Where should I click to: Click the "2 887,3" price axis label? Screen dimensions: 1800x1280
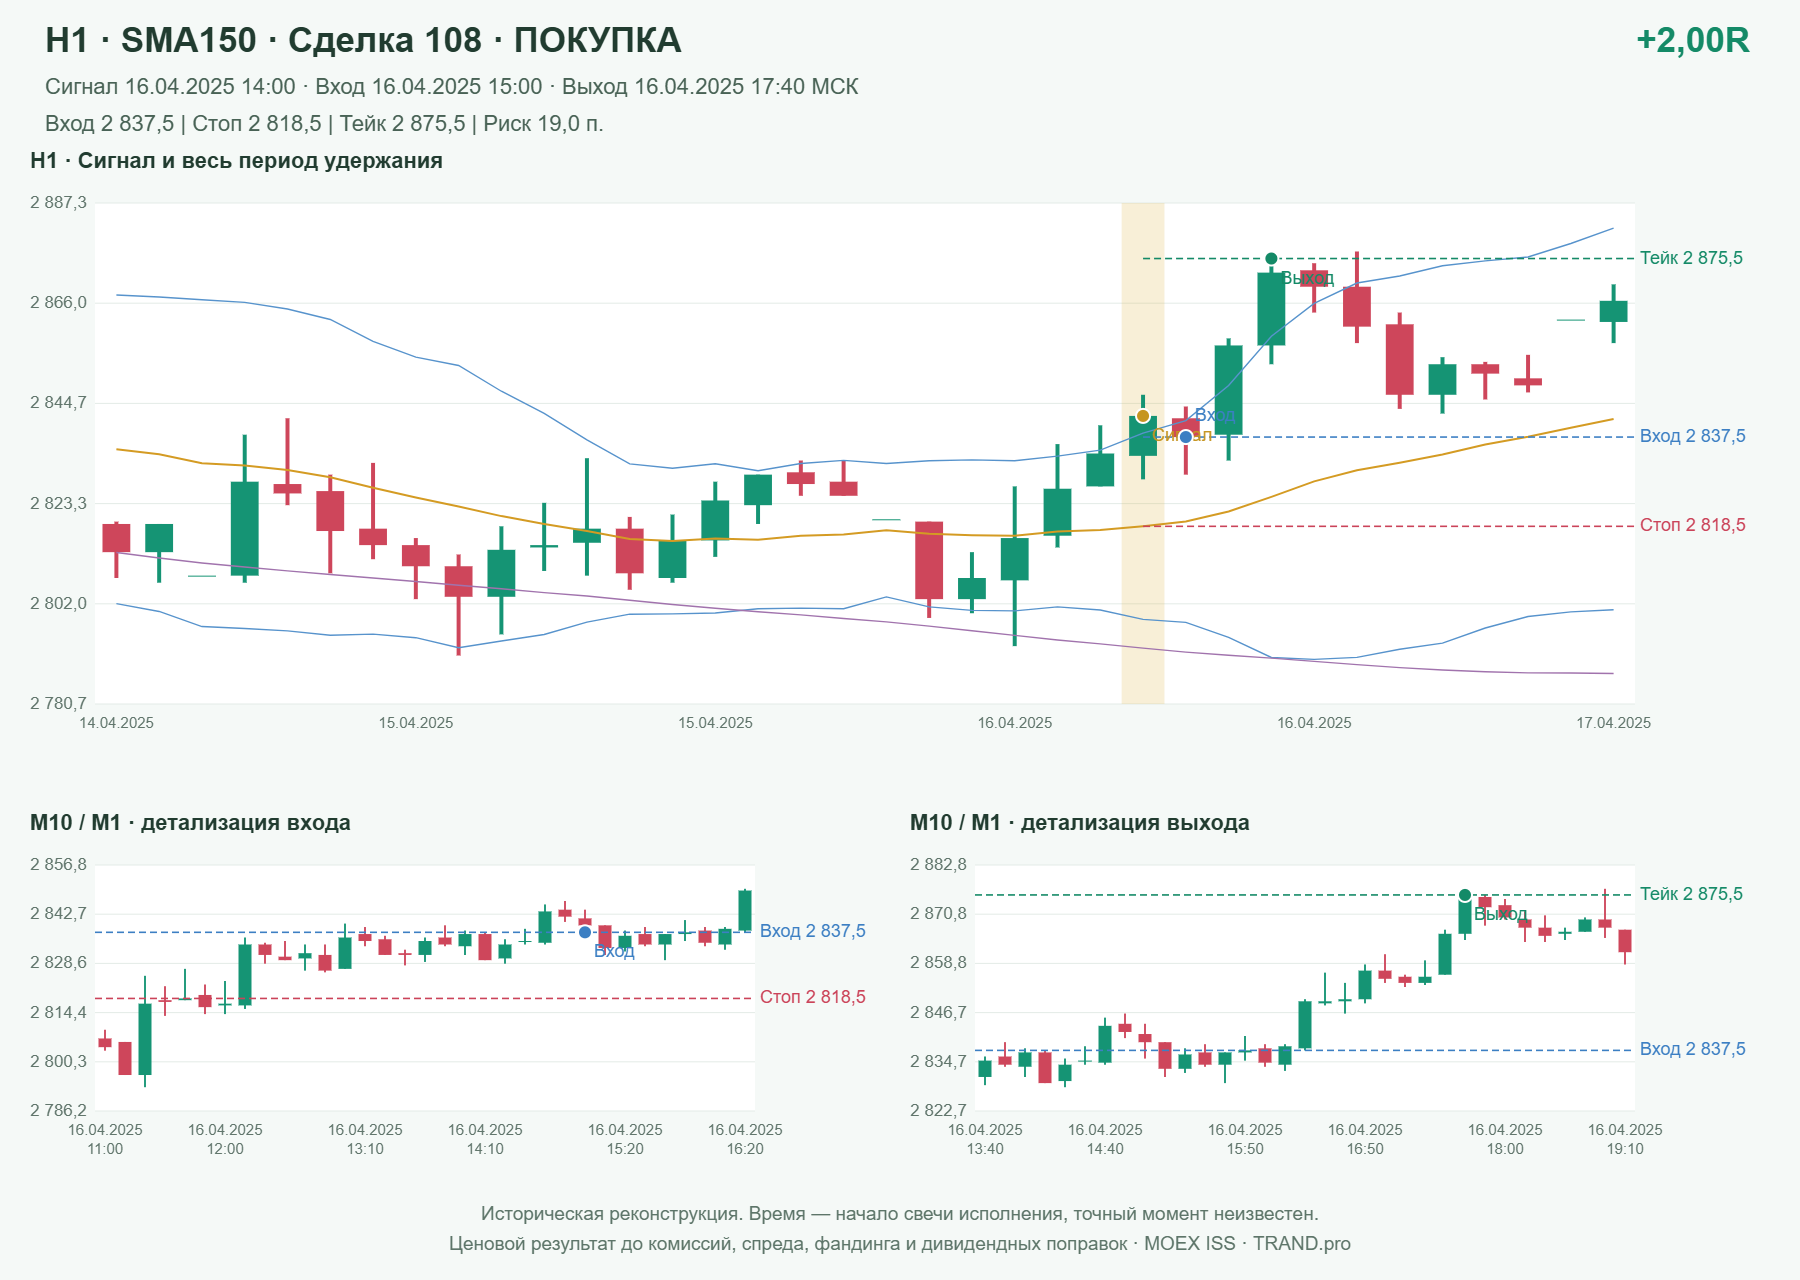tap(58, 203)
